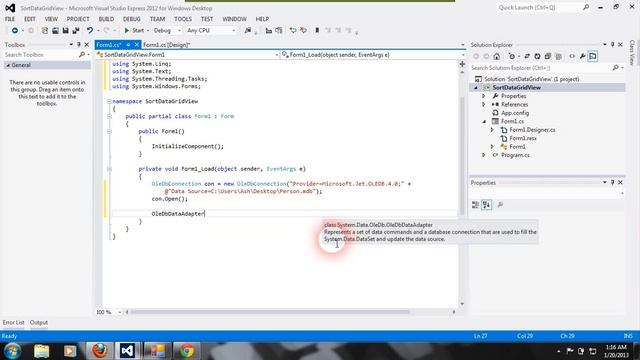Open Properties wrench in Solution Explorer toolbar

(x=582, y=56)
